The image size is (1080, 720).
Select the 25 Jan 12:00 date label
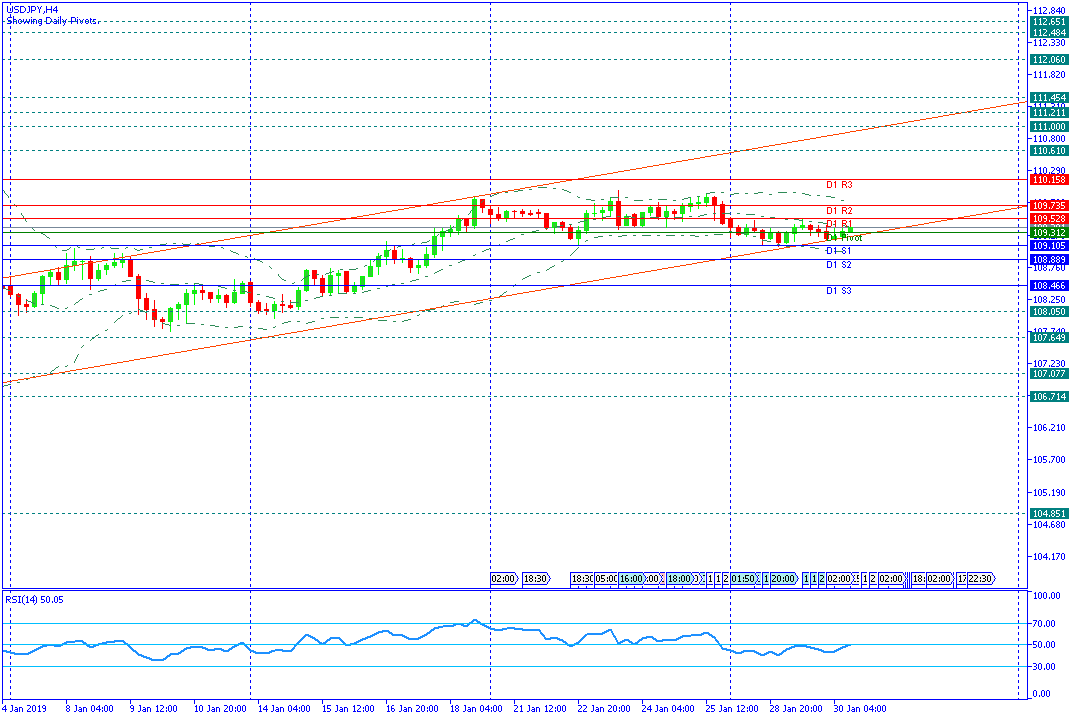pos(731,708)
